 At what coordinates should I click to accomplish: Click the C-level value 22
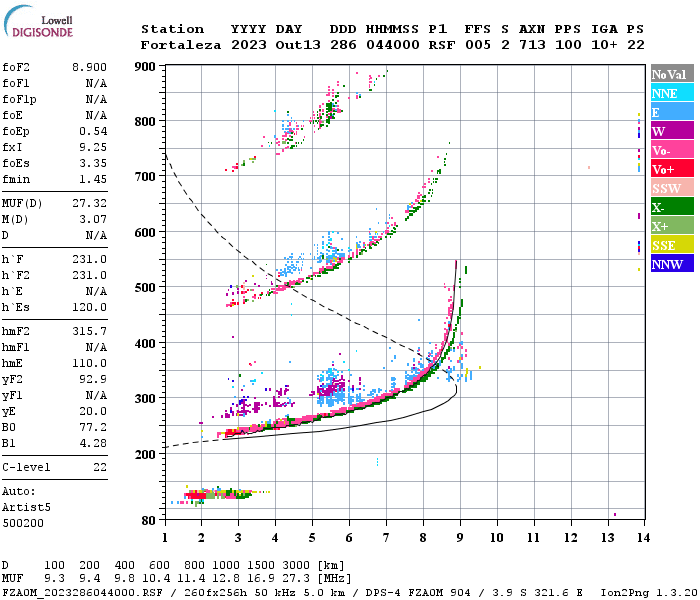coord(100,467)
